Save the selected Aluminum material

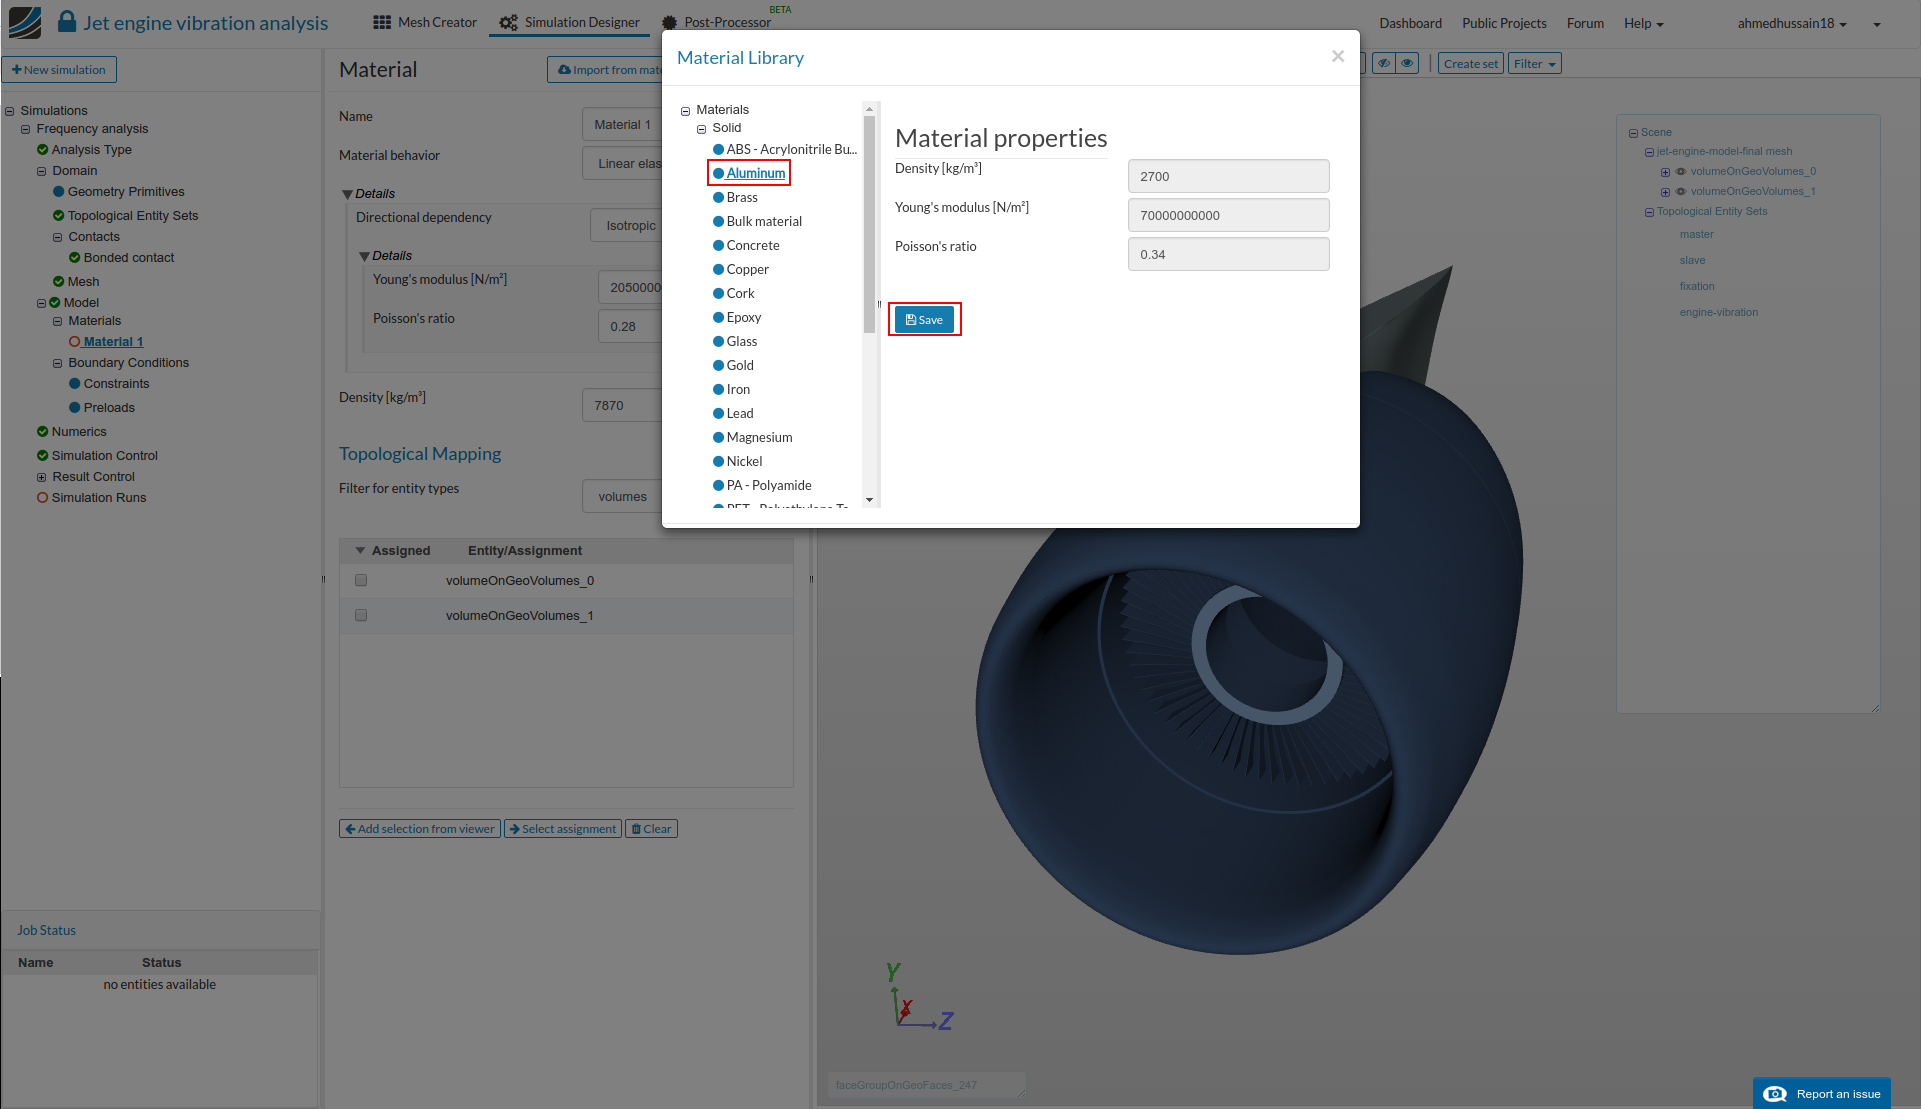click(924, 320)
